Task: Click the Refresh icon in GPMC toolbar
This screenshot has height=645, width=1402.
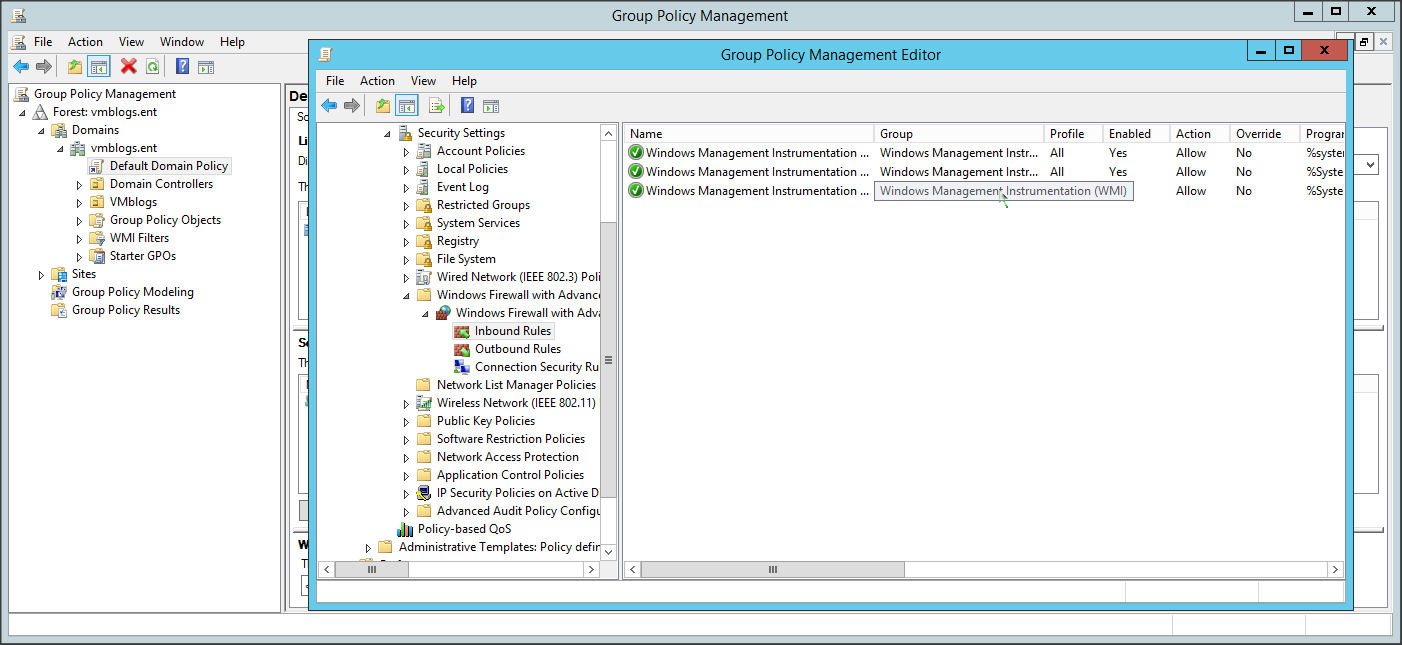Action: [152, 67]
